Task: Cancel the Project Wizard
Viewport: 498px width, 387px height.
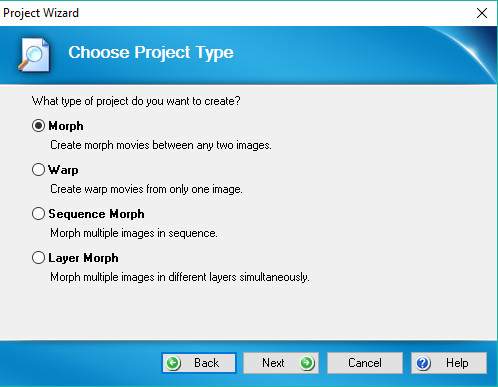Action: [365, 363]
